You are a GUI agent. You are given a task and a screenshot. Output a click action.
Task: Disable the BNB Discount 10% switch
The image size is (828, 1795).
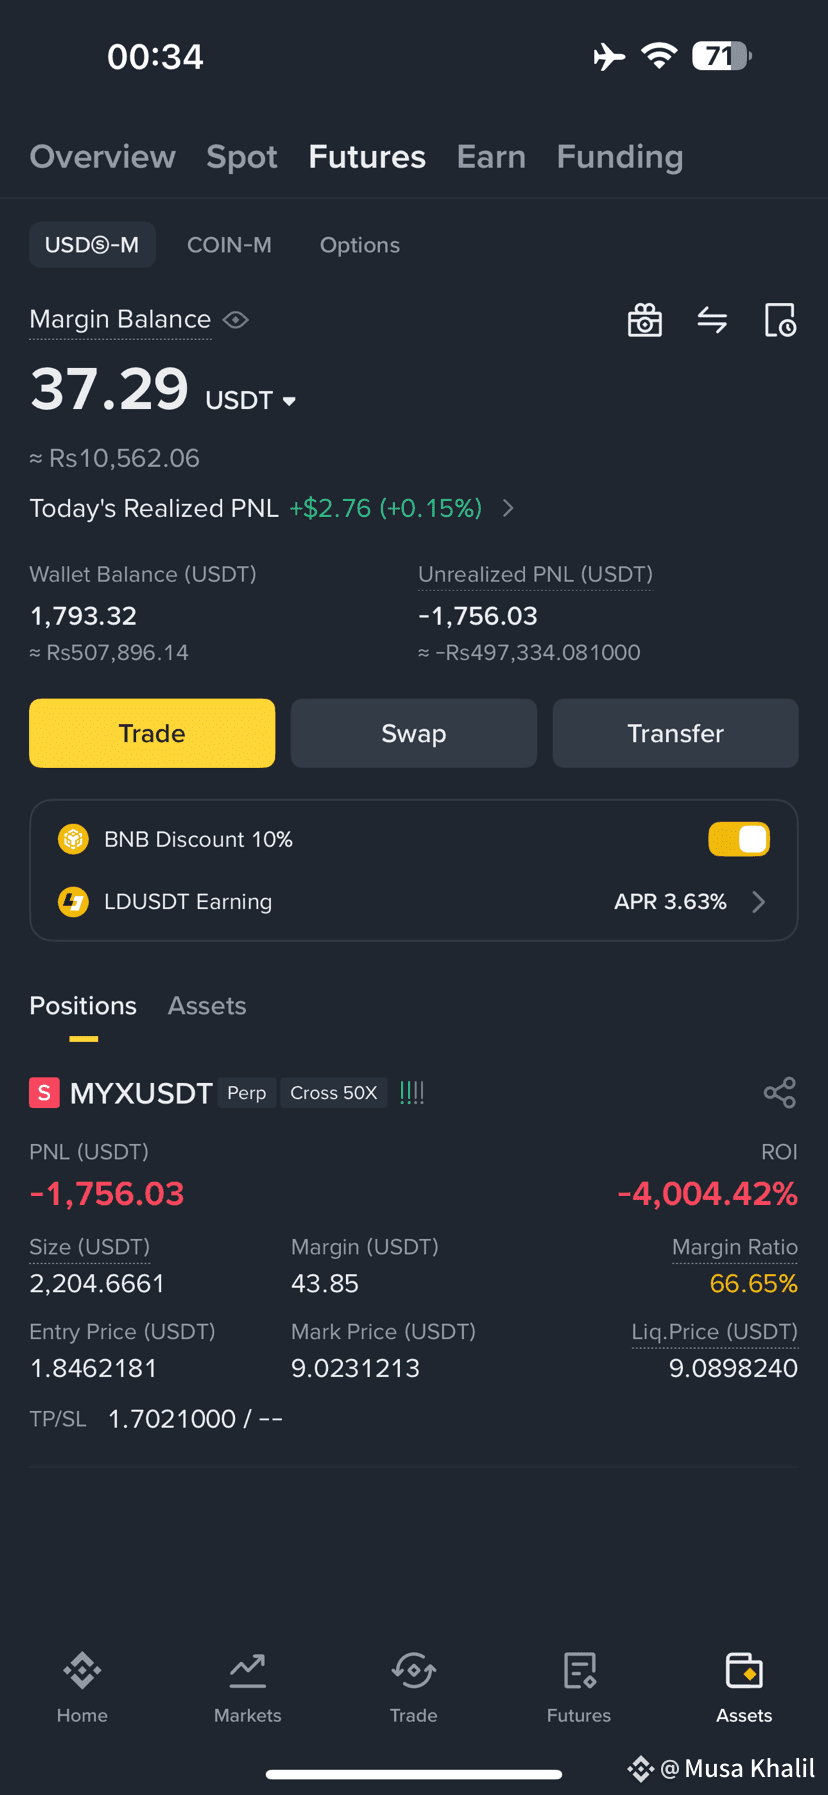coord(739,839)
